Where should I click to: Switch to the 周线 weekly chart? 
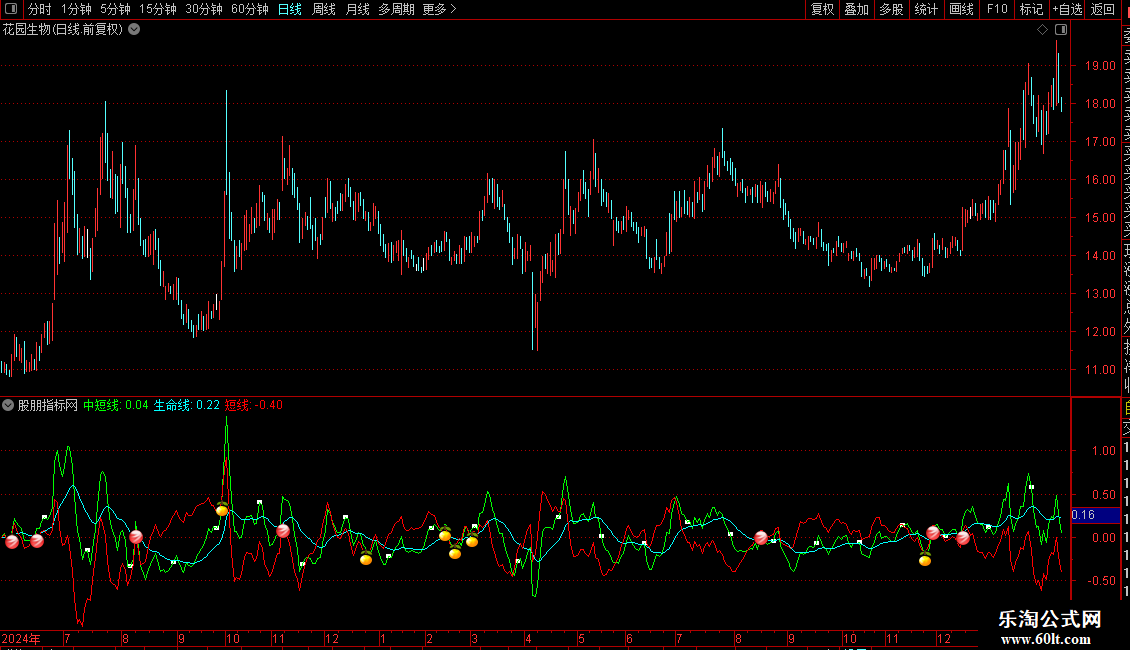click(x=324, y=9)
